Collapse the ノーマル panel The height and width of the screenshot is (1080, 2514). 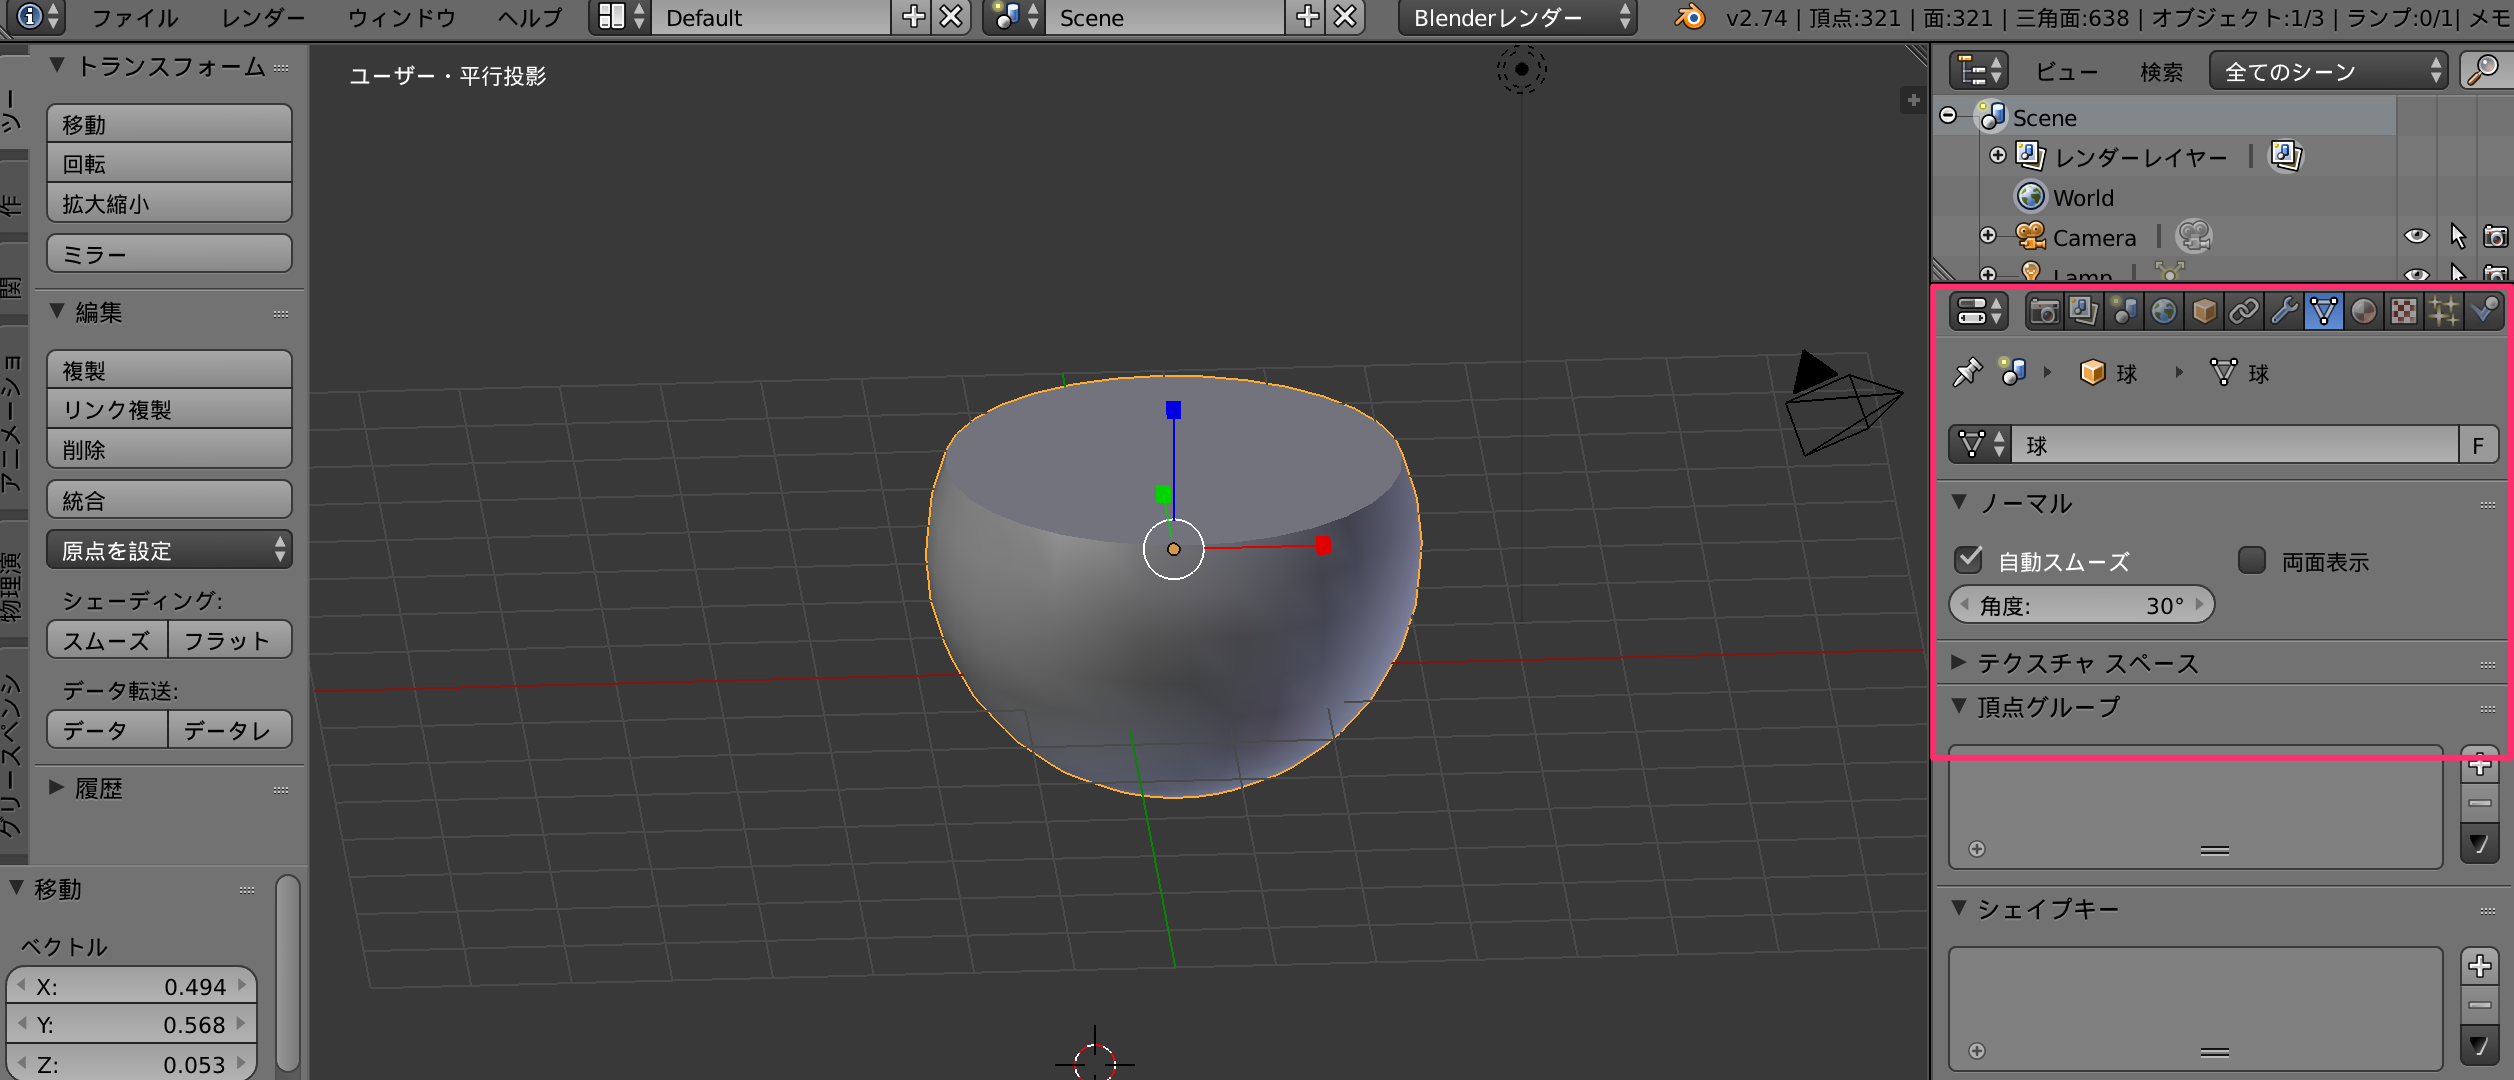pyautogui.click(x=1960, y=502)
